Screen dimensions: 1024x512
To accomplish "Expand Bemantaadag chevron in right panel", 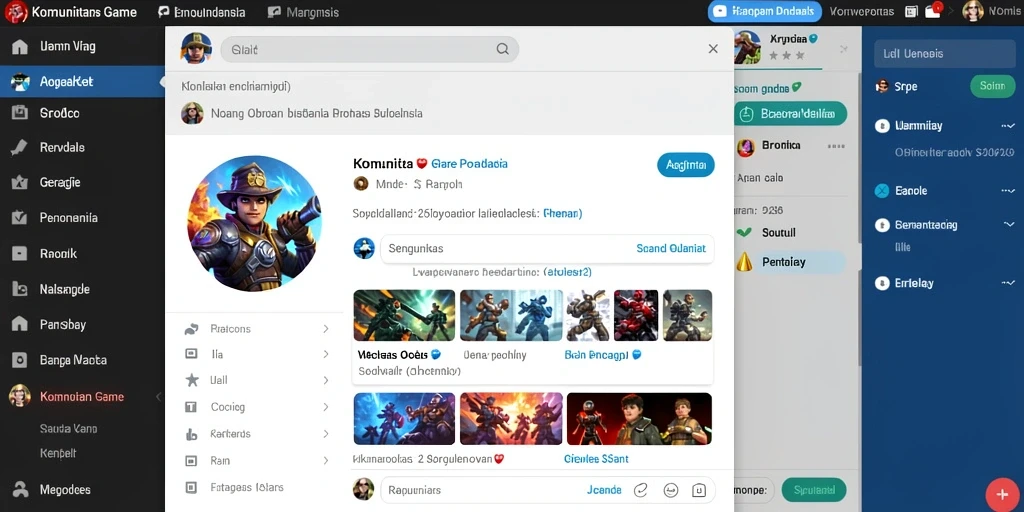I will pos(1008,225).
